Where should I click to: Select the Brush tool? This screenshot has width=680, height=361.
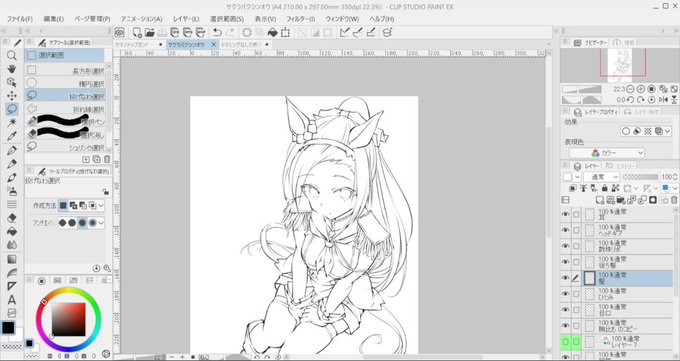tap(12, 177)
